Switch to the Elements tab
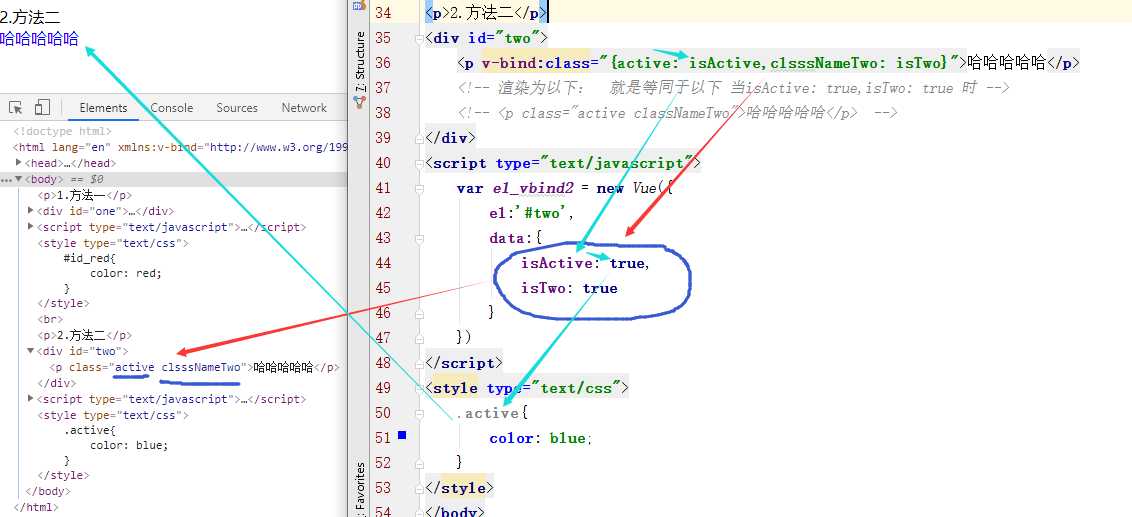This screenshot has height=517, width=1132. point(103,108)
